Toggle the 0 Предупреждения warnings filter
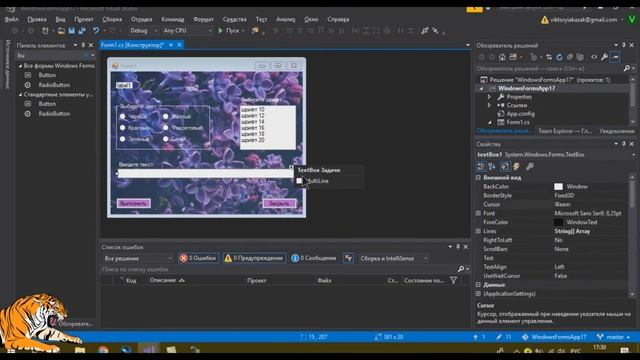Image resolution: width=640 pixels, height=360 pixels. tap(254, 258)
